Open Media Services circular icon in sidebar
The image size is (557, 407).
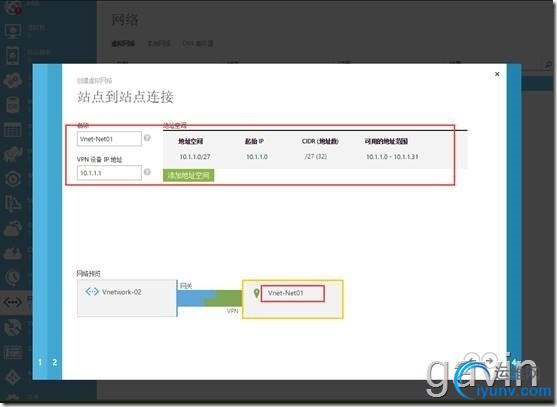click(13, 179)
